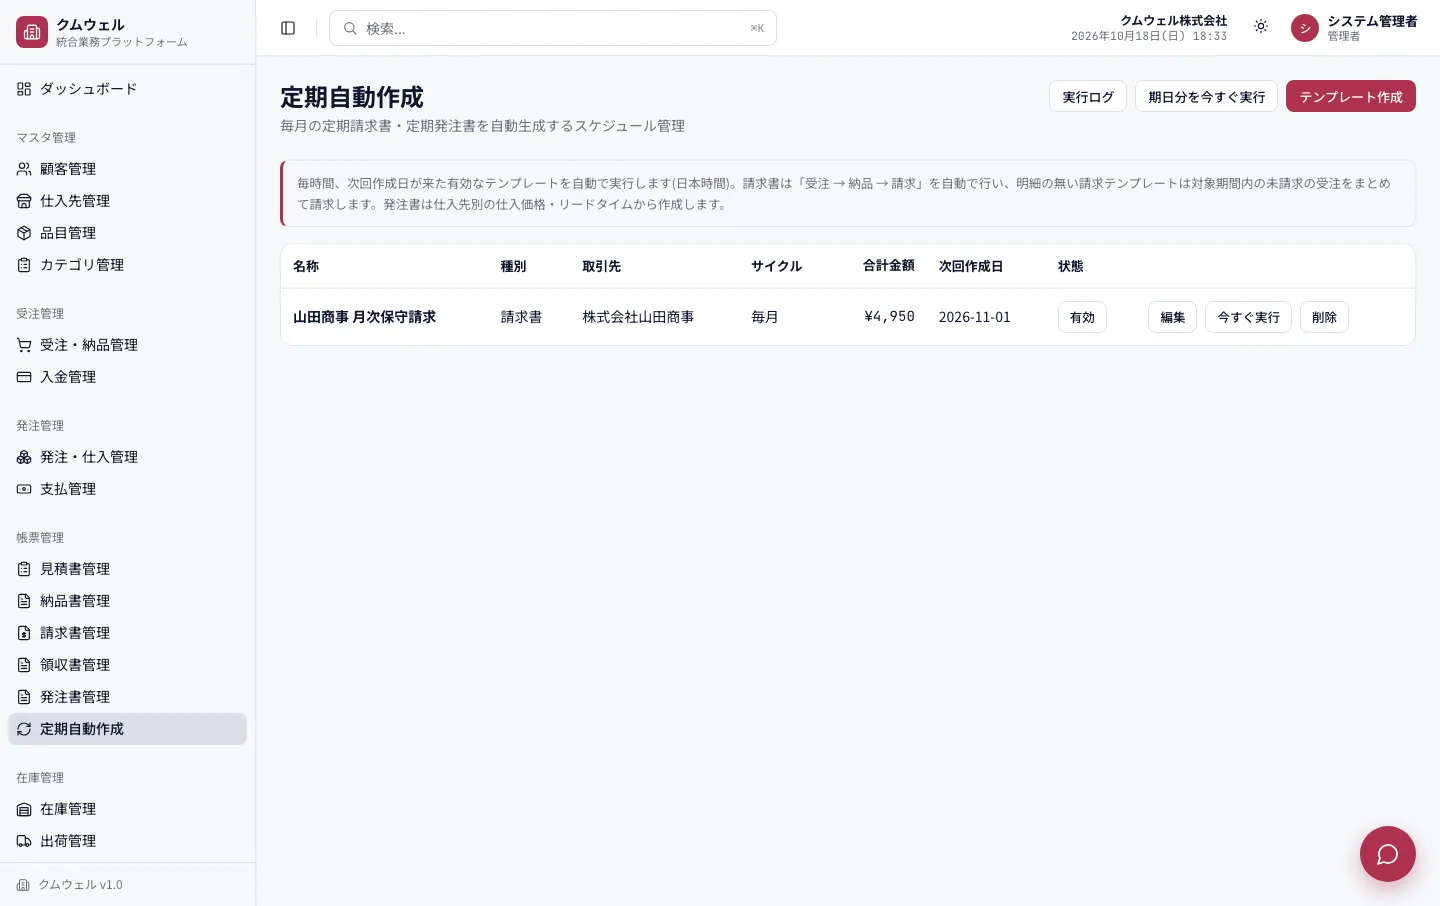Go to 在庫管理 page
This screenshot has width=1440, height=906.
pos(127,809)
